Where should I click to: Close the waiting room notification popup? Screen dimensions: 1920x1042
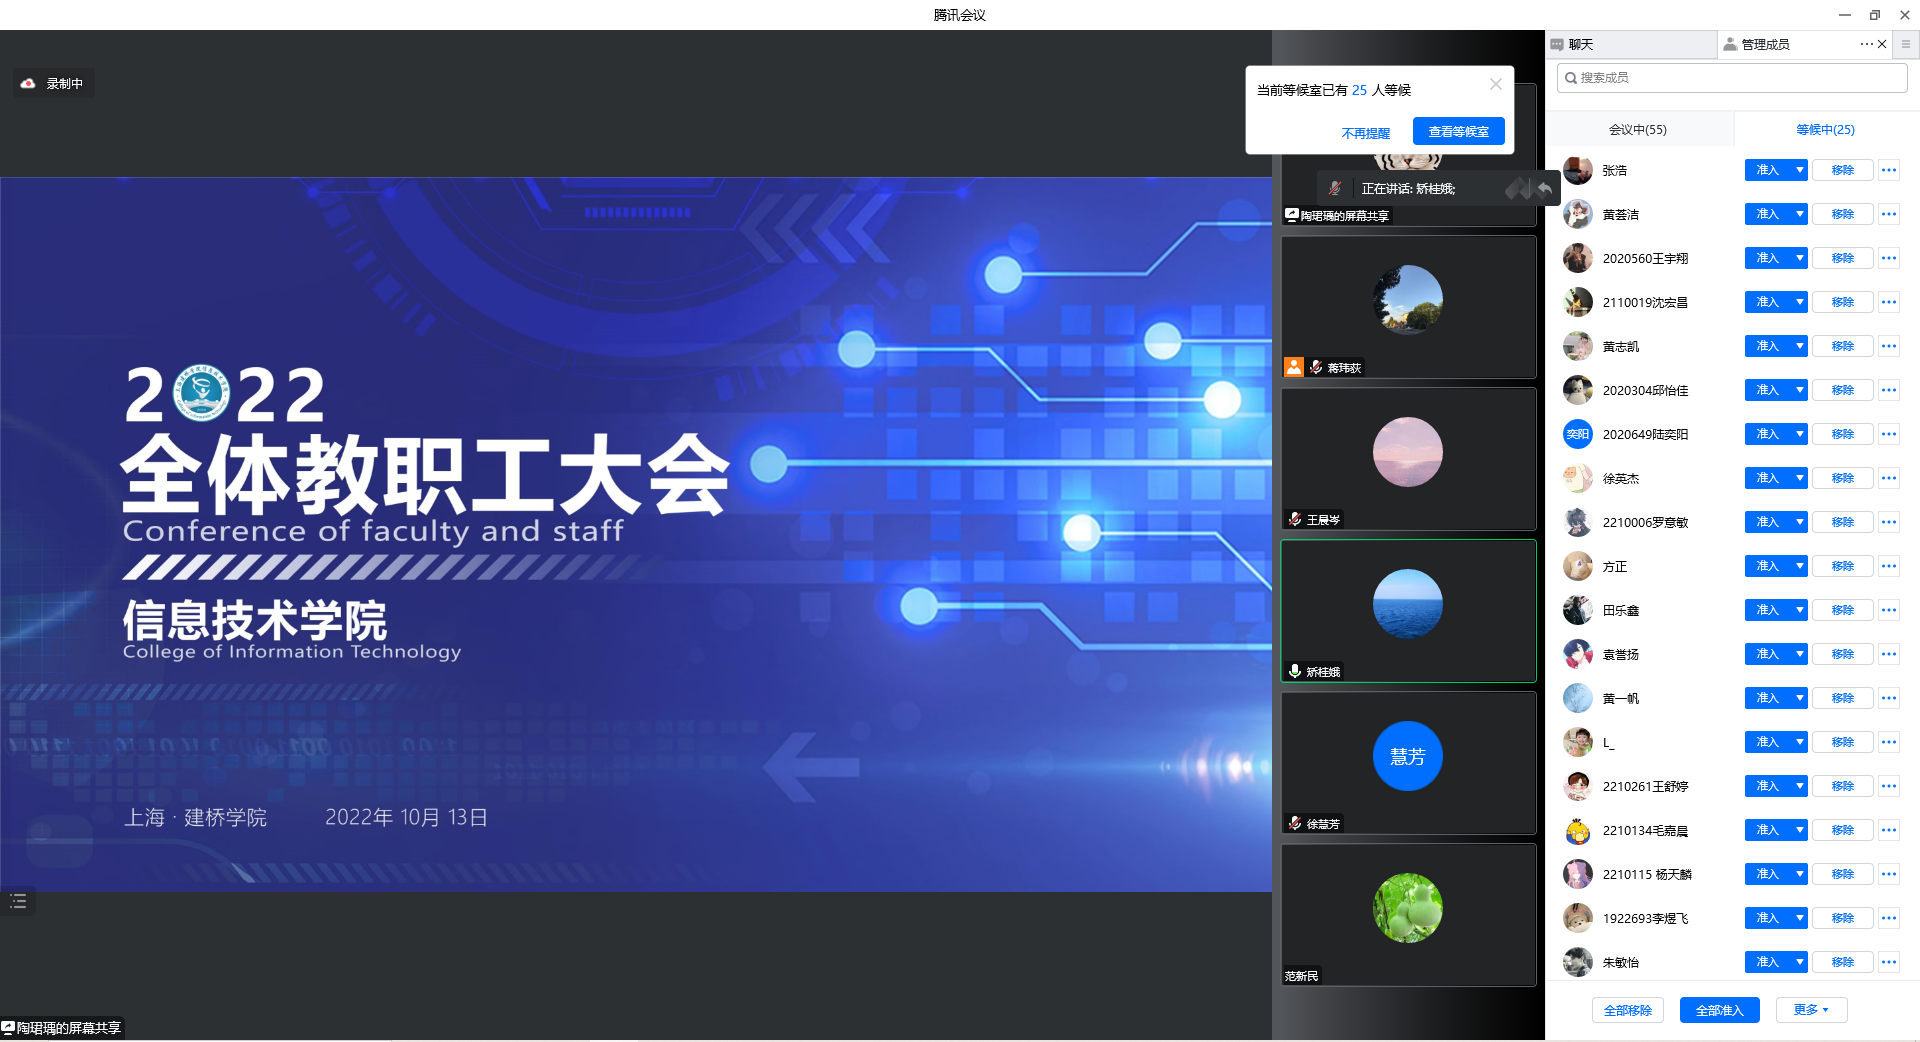pos(1496,84)
